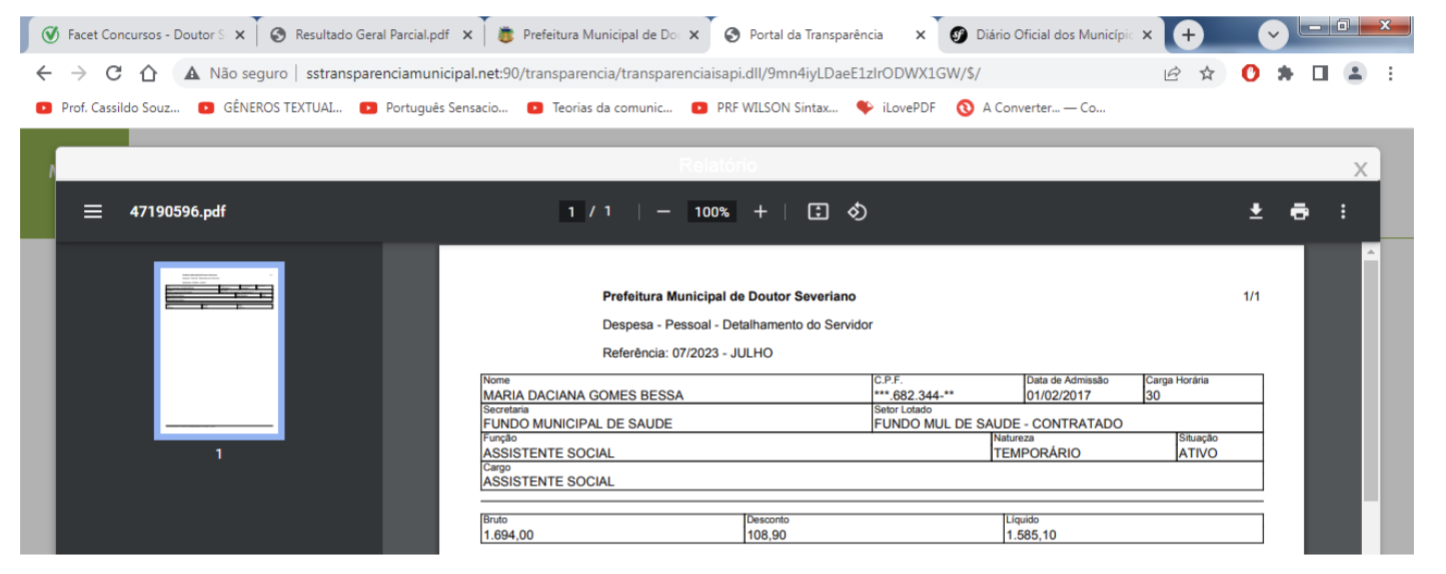Zoom out of the PDF

pos(662,212)
